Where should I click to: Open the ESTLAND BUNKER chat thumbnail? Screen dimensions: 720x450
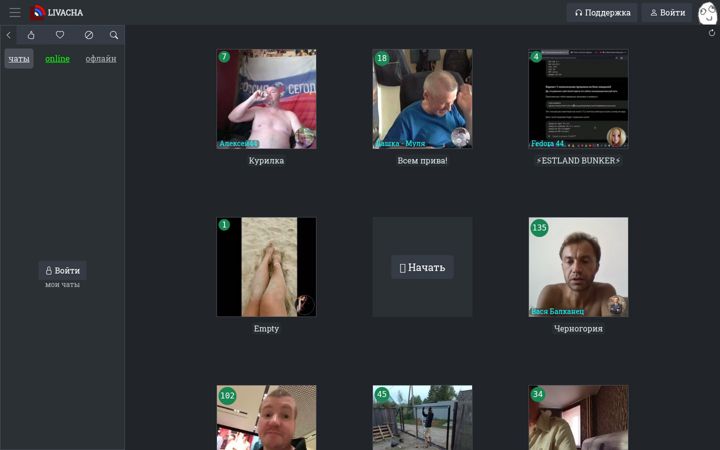pyautogui.click(x=579, y=99)
